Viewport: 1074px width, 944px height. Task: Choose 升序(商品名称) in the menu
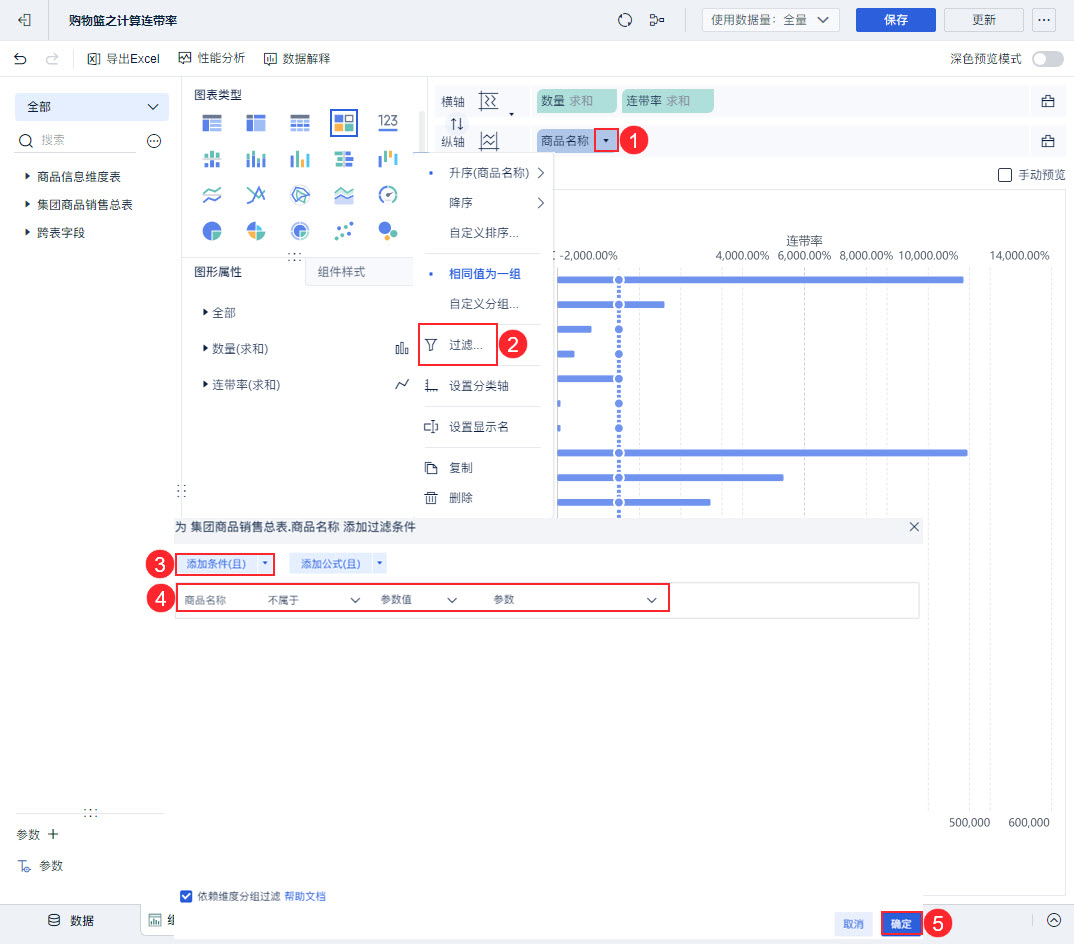[485, 173]
